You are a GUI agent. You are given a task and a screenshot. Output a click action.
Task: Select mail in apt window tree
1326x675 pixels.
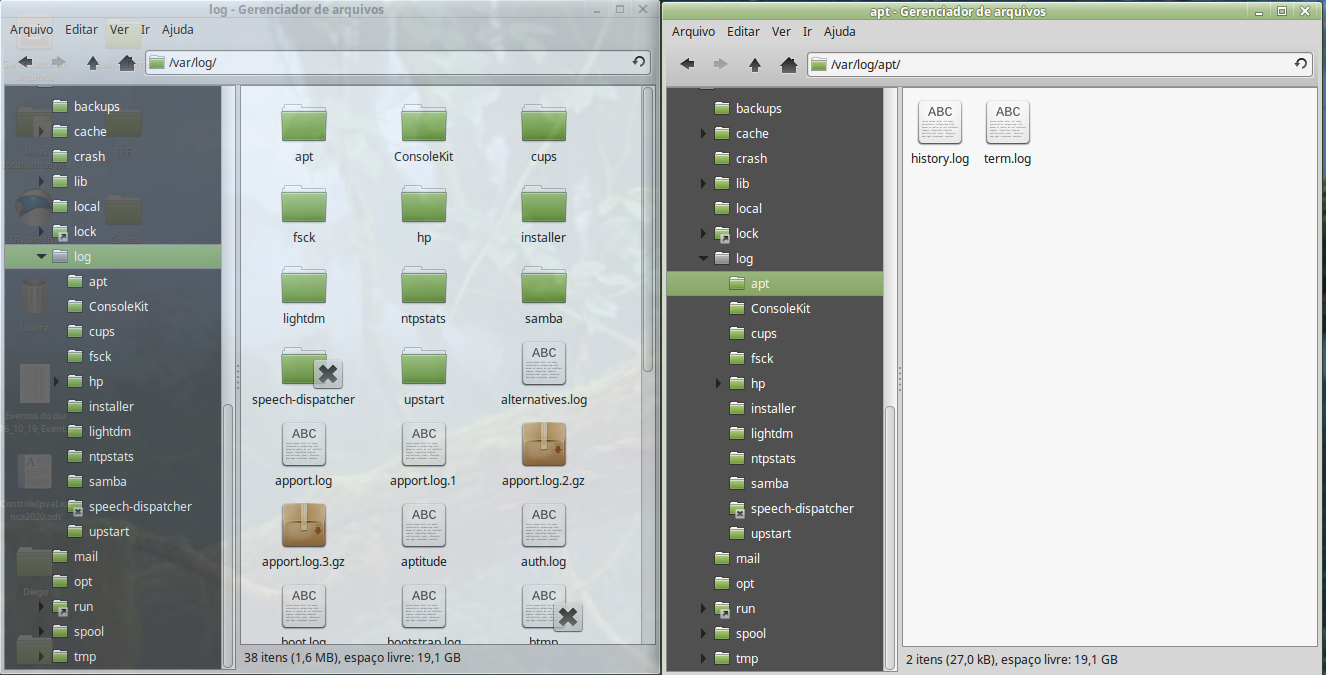747,558
